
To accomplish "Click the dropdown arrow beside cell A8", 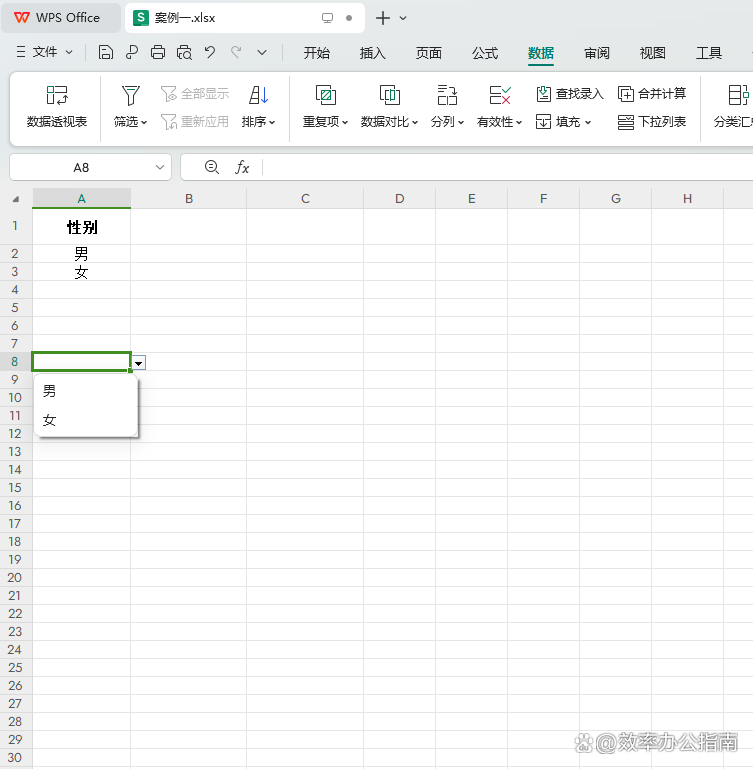I will click(139, 363).
